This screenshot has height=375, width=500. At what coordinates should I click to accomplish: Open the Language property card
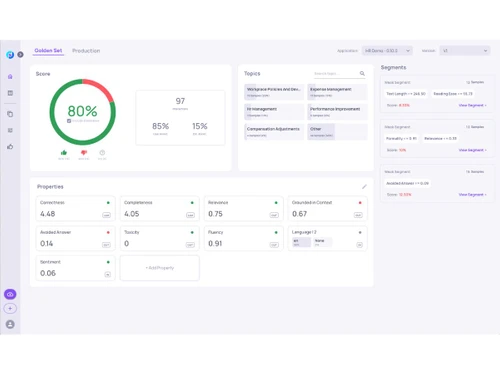coord(328,238)
